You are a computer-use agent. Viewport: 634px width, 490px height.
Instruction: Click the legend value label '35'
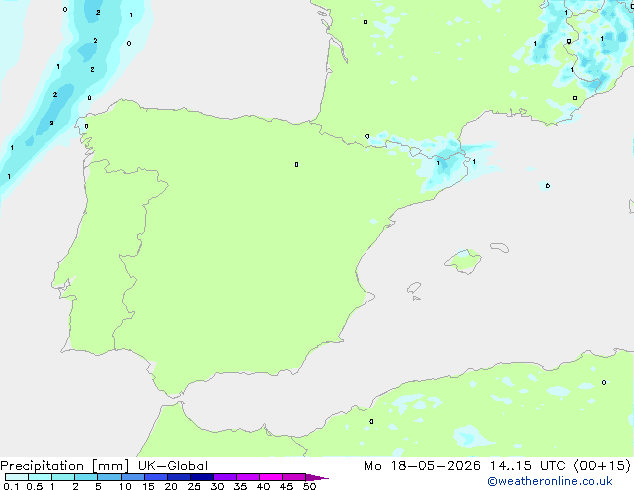(240, 486)
